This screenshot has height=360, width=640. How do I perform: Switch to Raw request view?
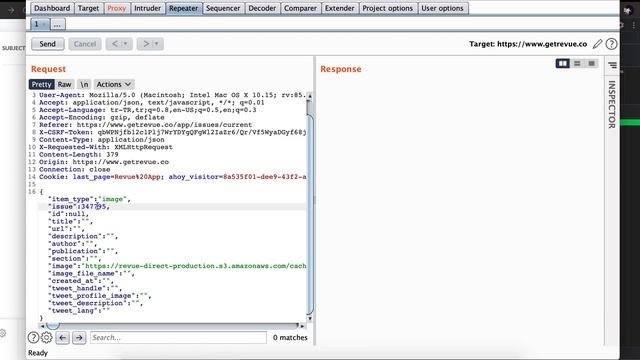click(x=64, y=84)
